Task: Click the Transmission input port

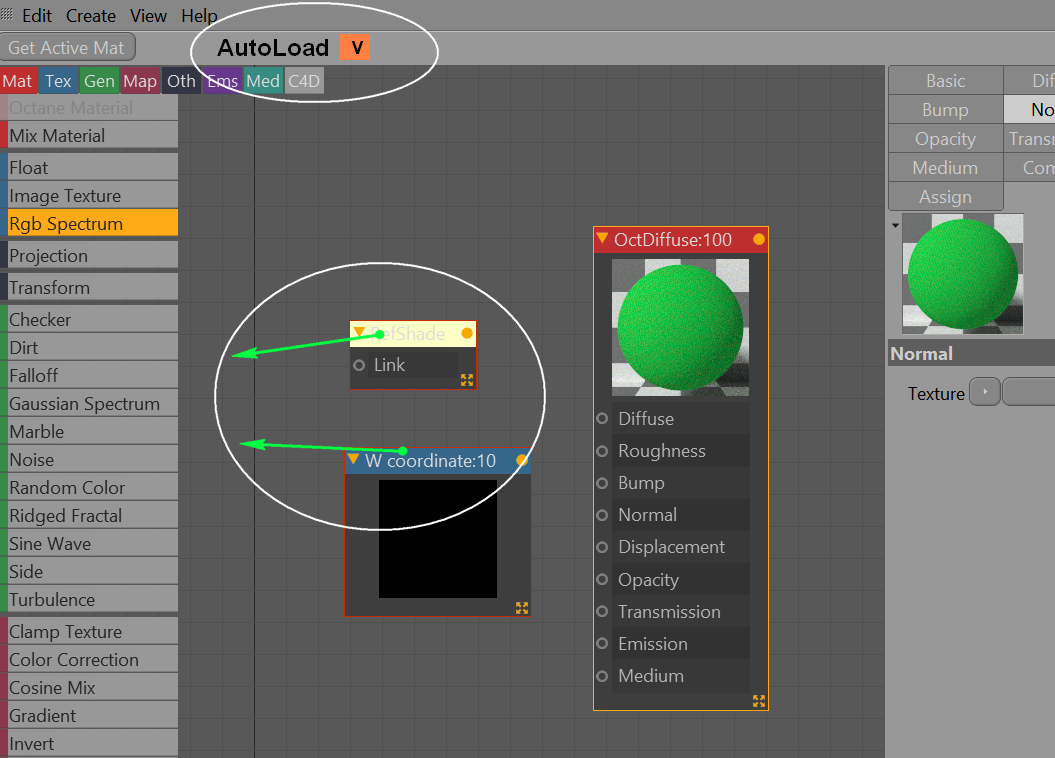Action: [602, 611]
